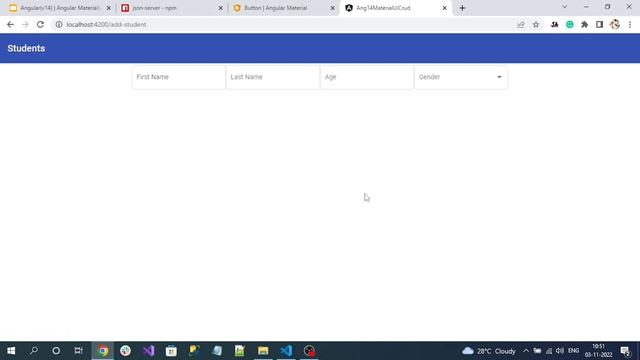
Task: Click the browser forward arrow
Action: [x=25, y=24]
